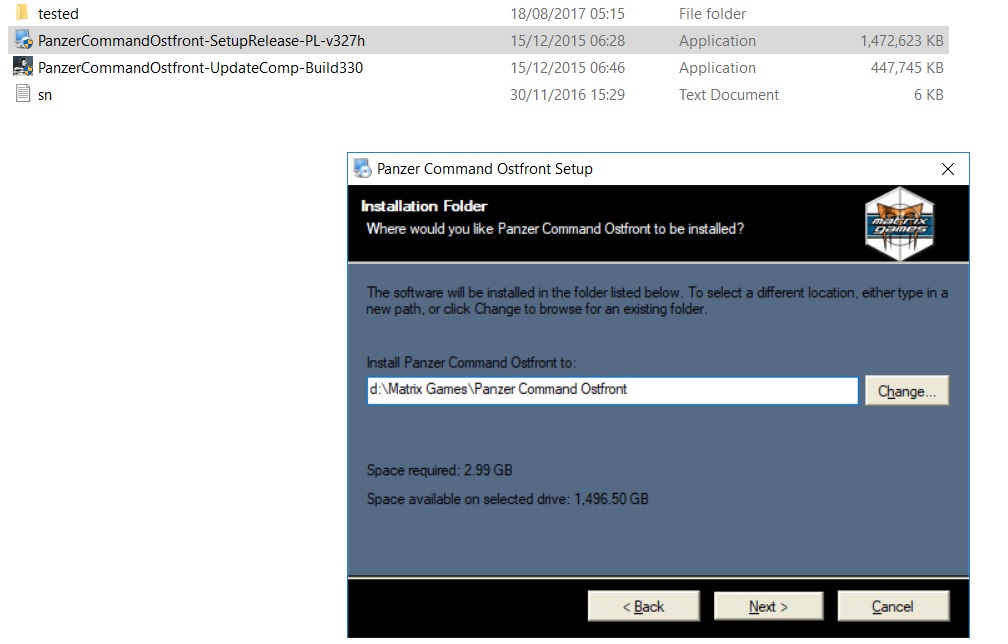Viewport: 1008px width, 644px height.
Task: Click the SetupRelease-PL-v327h installer icon
Action: point(23,40)
